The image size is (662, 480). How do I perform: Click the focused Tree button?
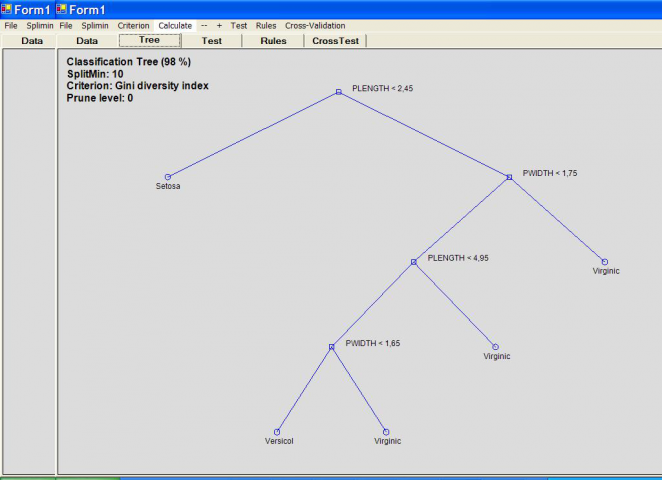pos(150,41)
